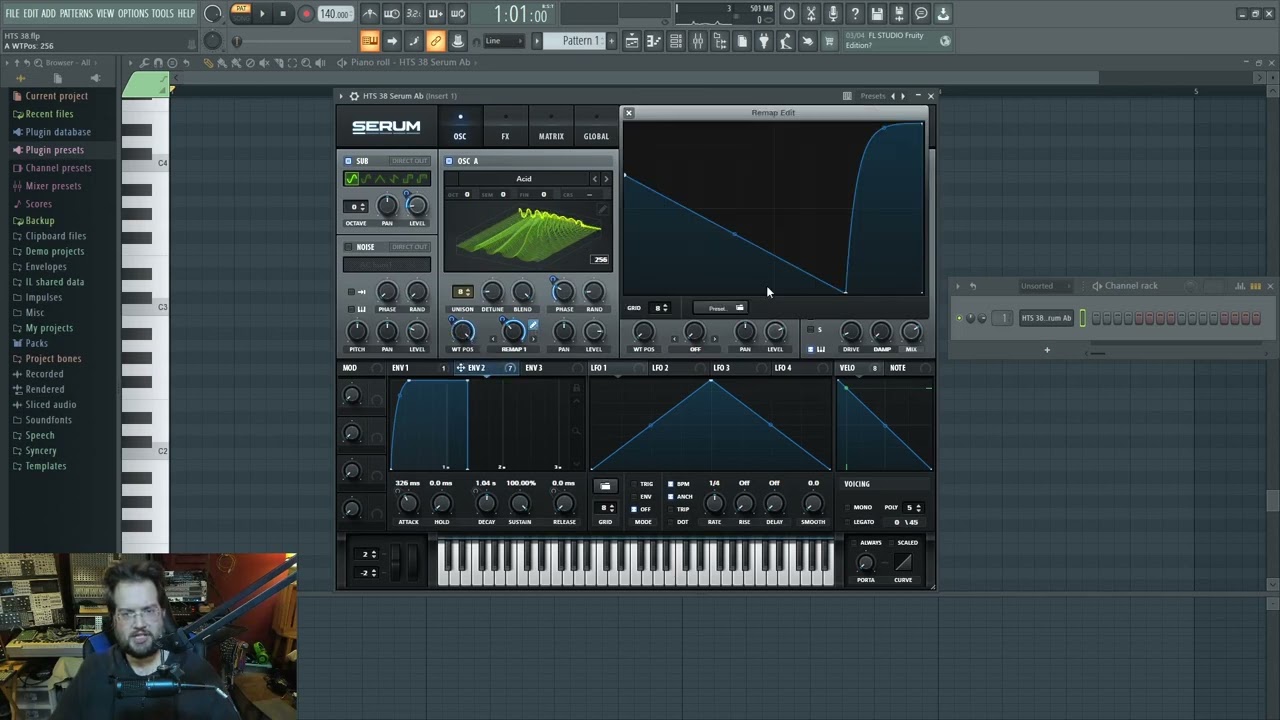Change the POLY voice count stepper

pos(913,508)
